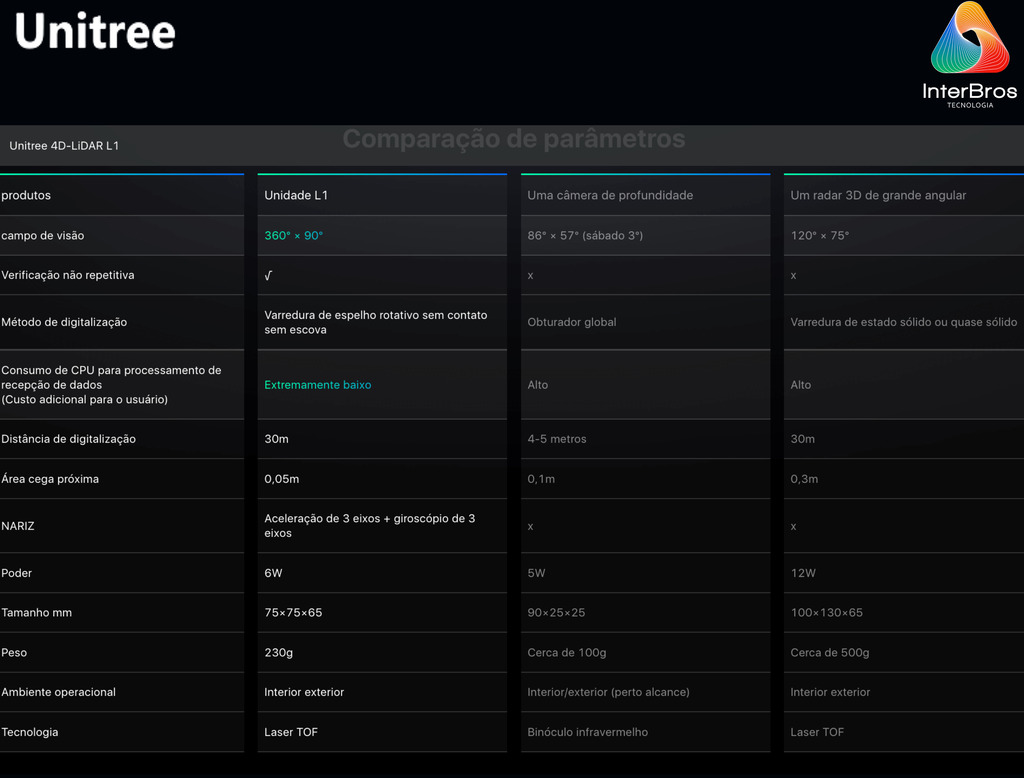Click the '30m' value under Unidade L1
Image resolution: width=1024 pixels, height=778 pixels.
[276, 439]
